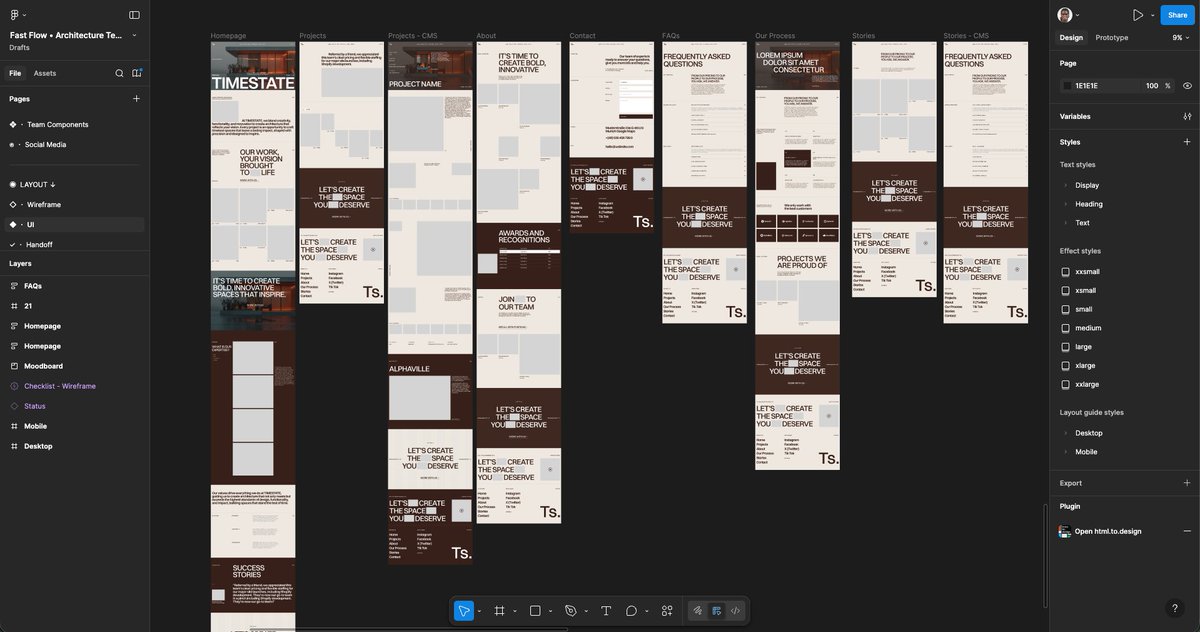Select the Move tool
This screenshot has height=632, width=1200.
pyautogui.click(x=463, y=610)
